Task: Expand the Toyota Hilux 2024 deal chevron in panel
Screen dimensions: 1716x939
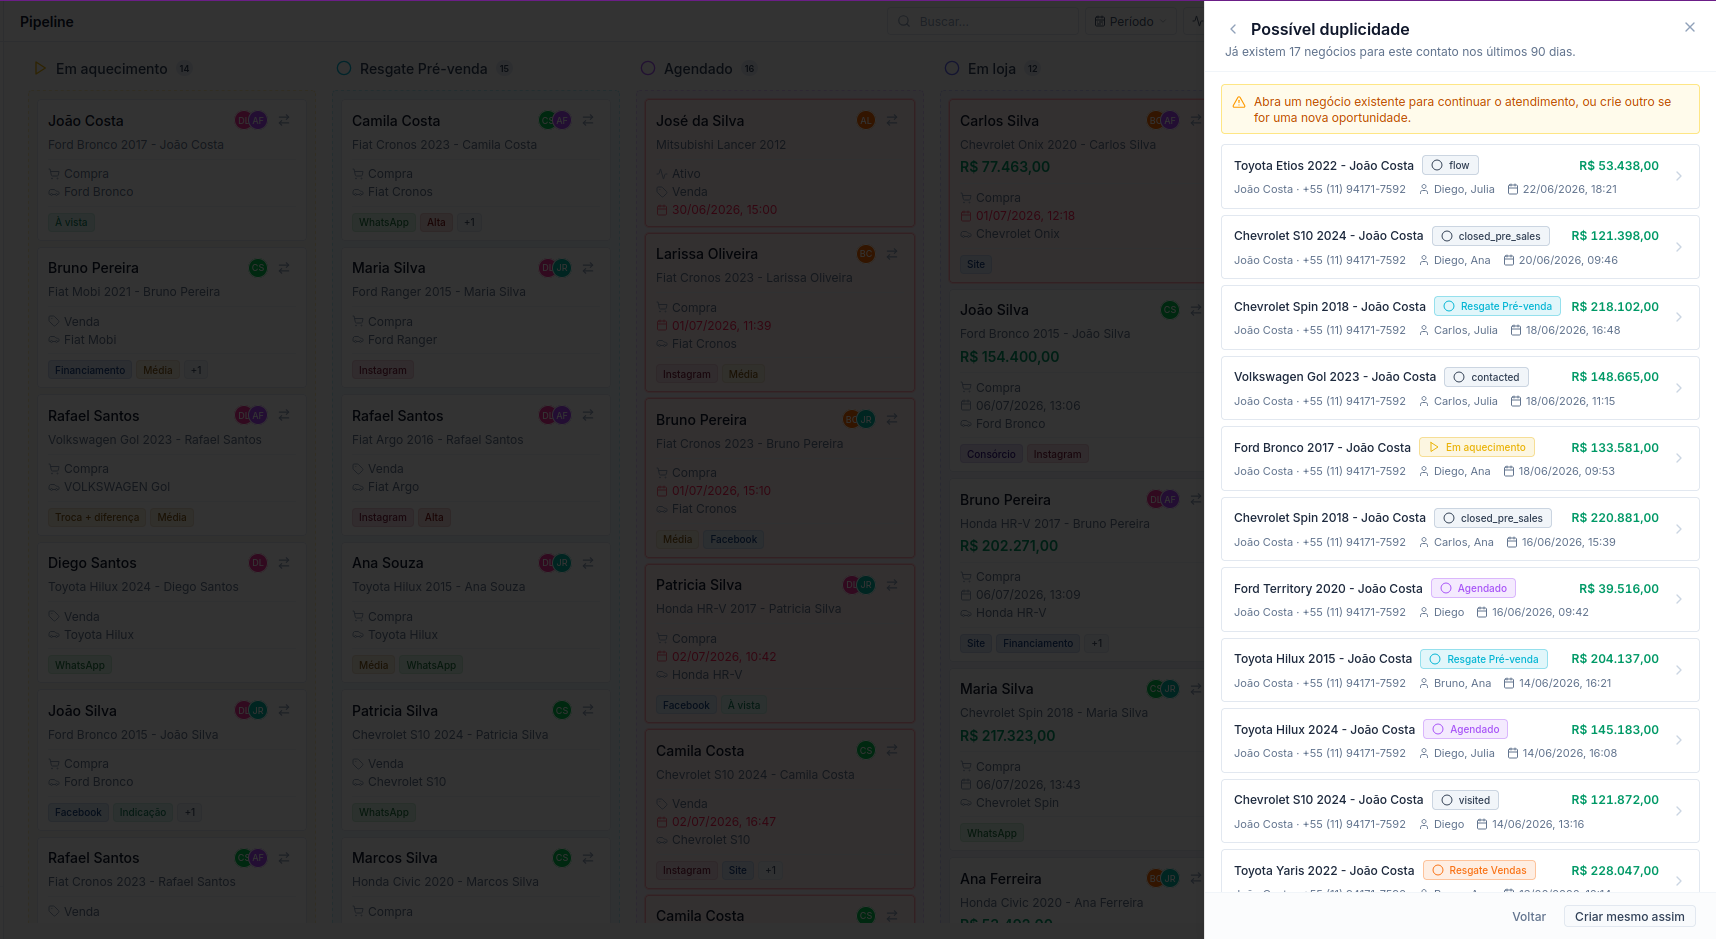Action: click(1679, 740)
